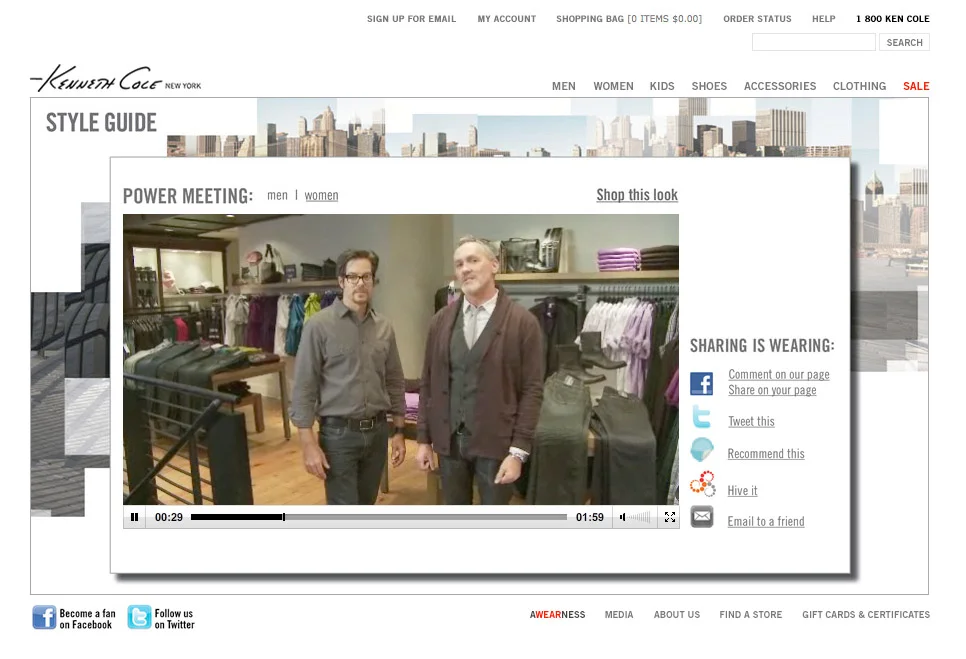The height and width of the screenshot is (659, 966).
Task: Pause the video with the pause button
Action: click(x=134, y=517)
